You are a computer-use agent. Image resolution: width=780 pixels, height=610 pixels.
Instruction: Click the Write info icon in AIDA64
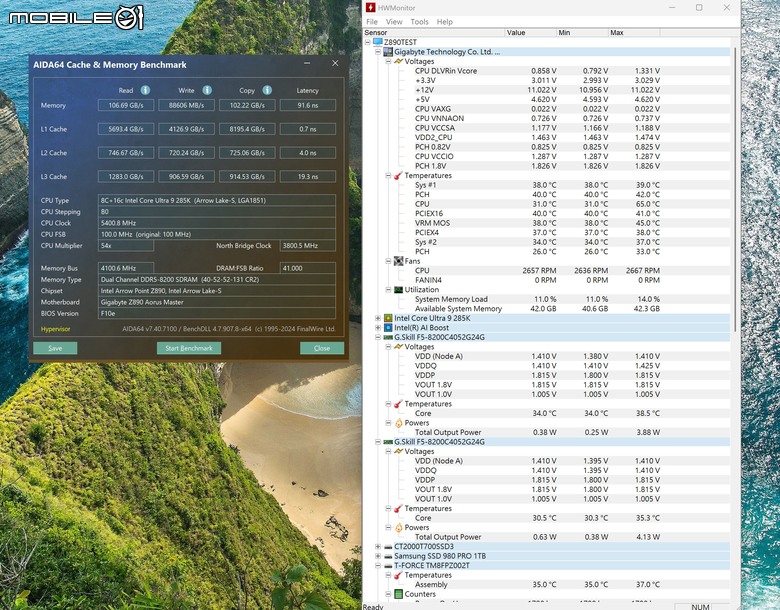[x=207, y=90]
